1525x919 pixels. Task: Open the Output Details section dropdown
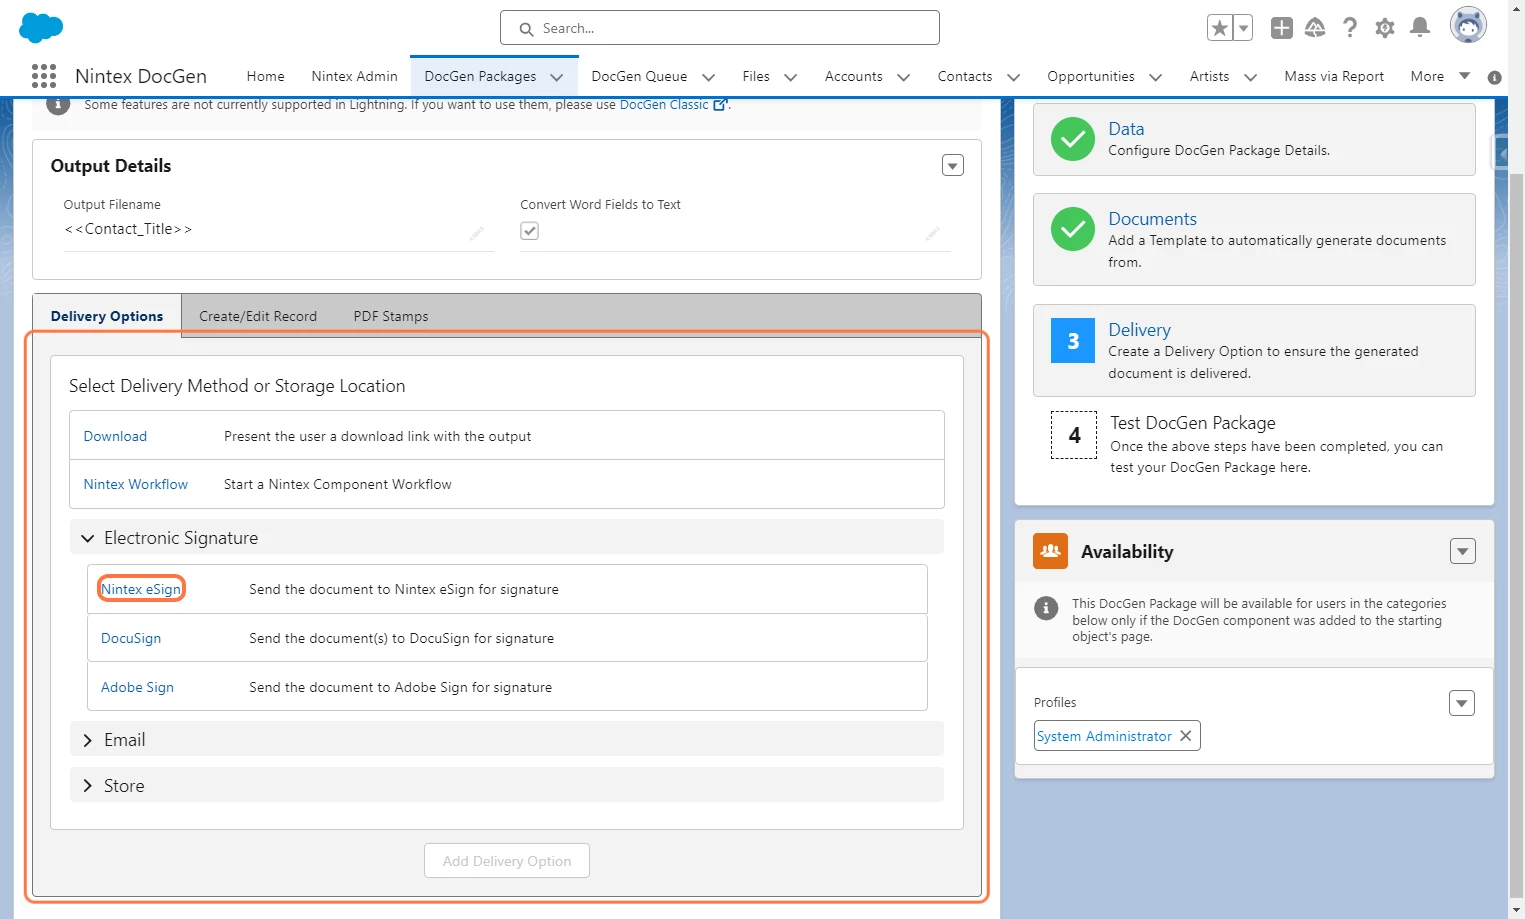953,165
